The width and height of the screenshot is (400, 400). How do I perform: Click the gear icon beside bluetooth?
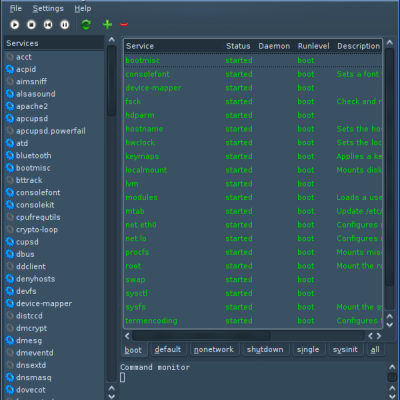point(10,156)
